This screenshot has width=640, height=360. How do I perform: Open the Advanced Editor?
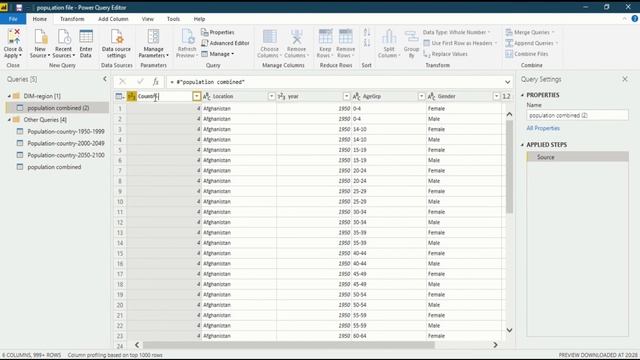225,43
